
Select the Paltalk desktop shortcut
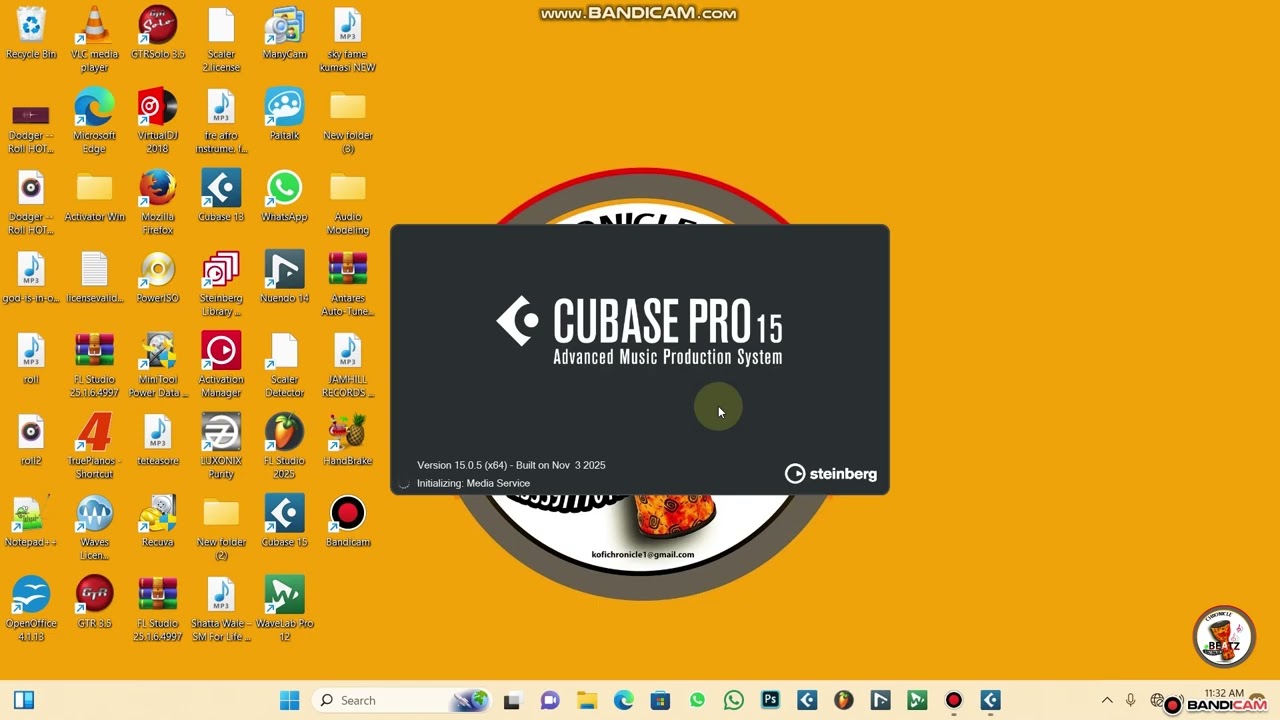point(284,115)
